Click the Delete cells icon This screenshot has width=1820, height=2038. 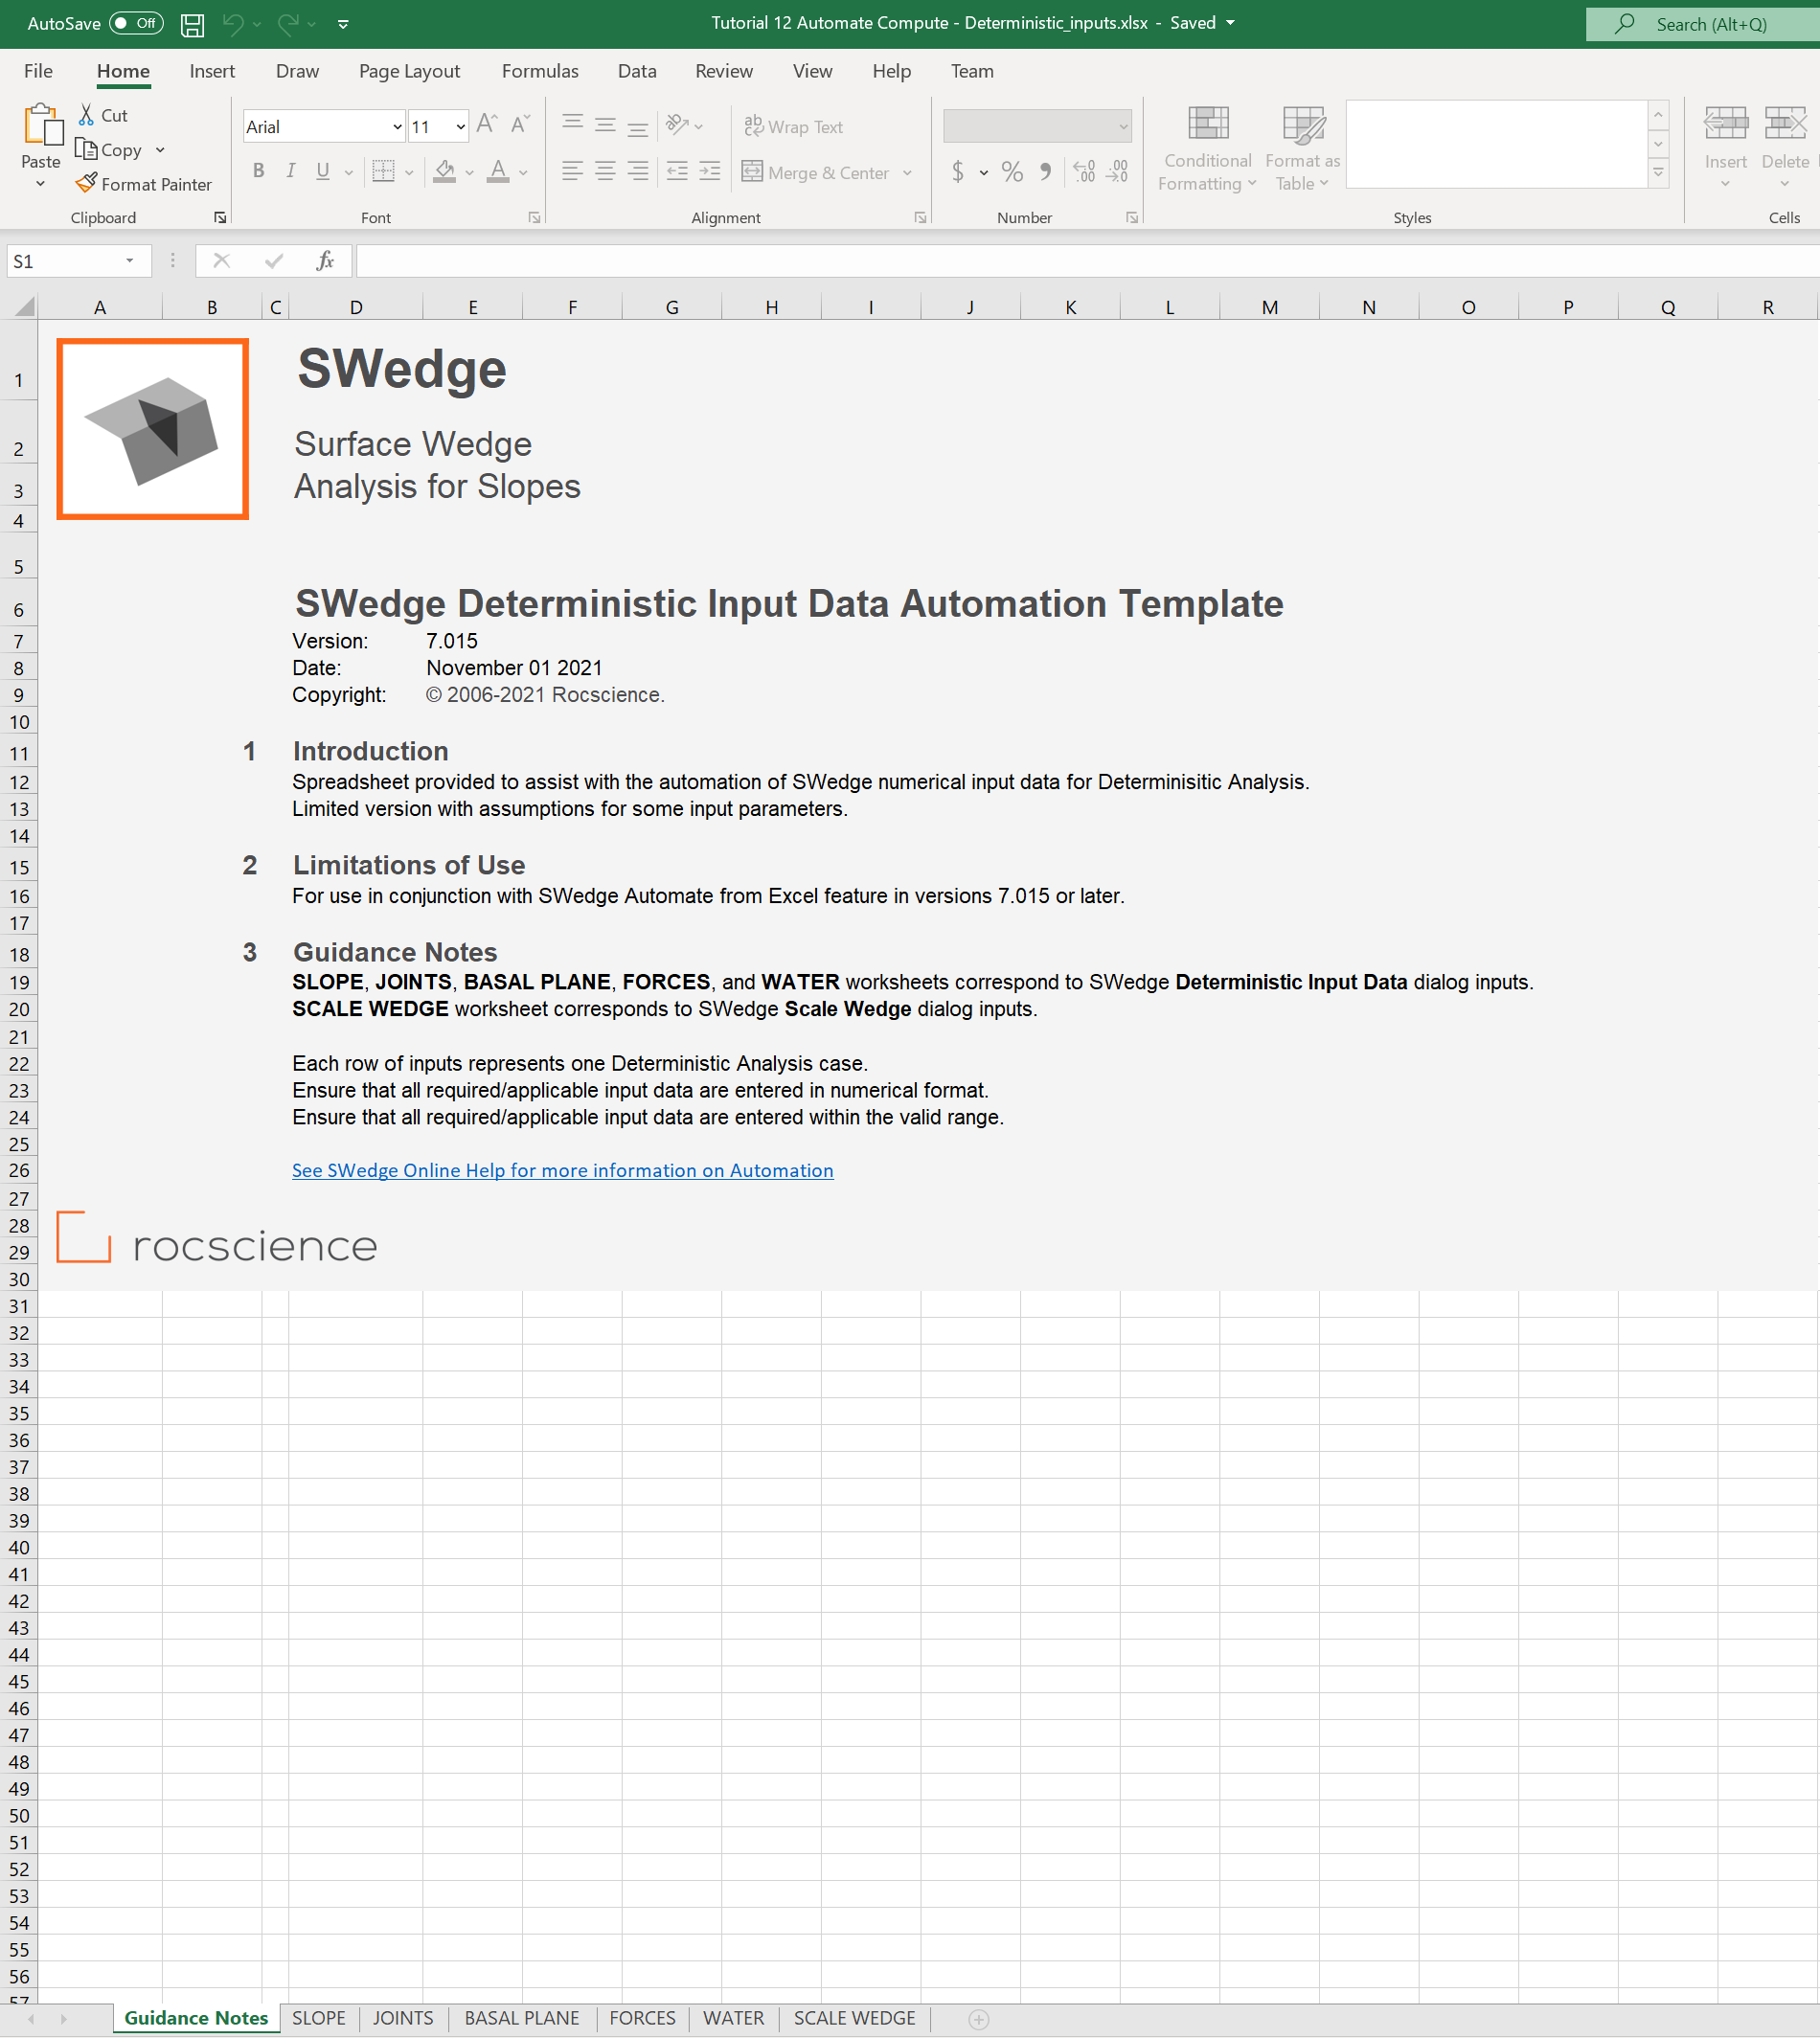pos(1785,123)
